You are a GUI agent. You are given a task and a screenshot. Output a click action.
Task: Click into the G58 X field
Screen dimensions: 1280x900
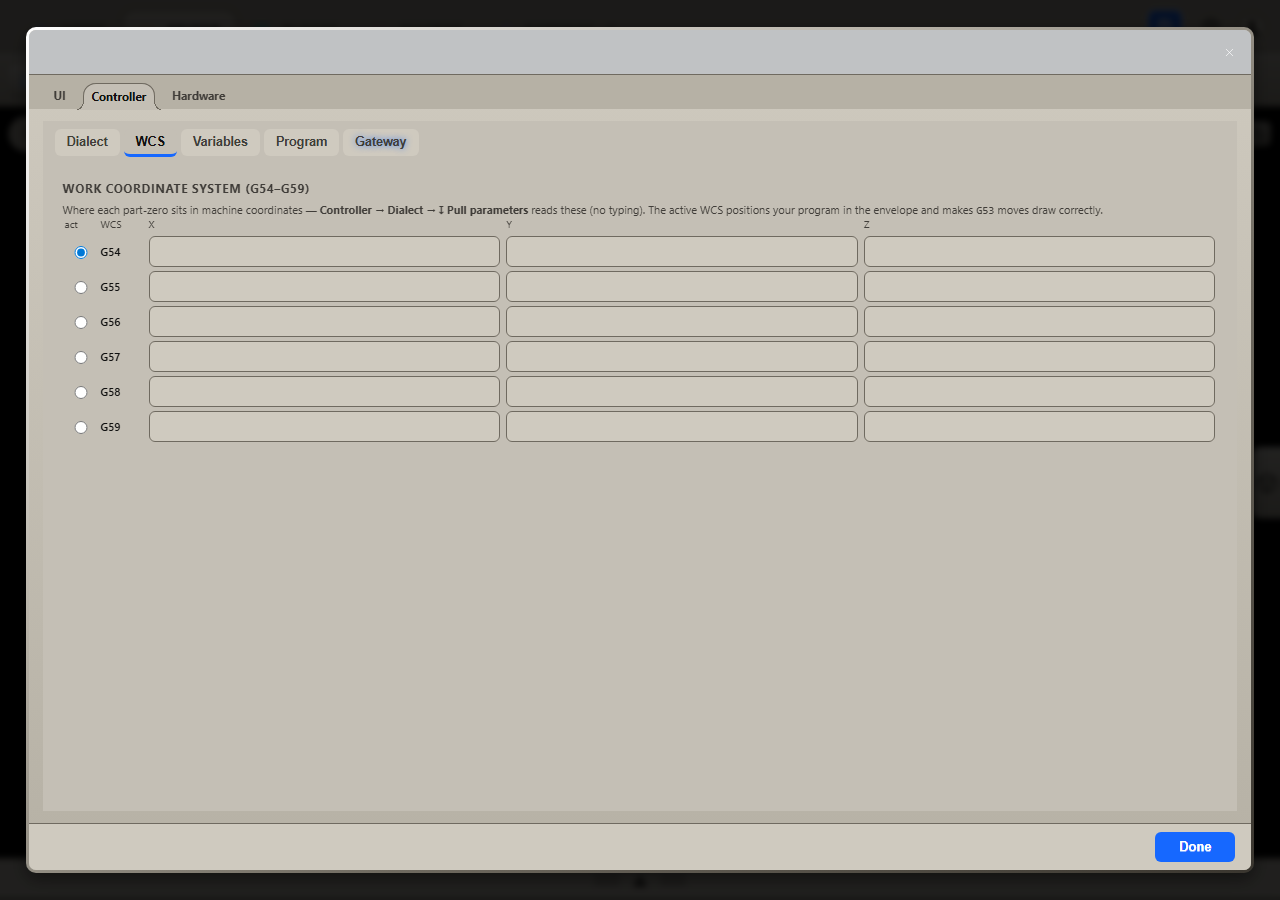click(324, 392)
